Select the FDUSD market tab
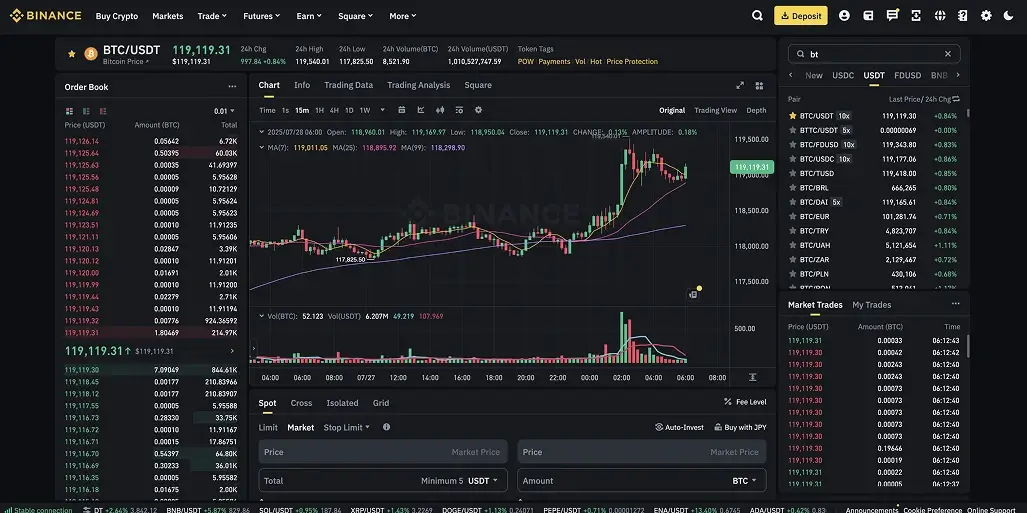The height and width of the screenshot is (513, 1027). pyautogui.click(x=907, y=75)
